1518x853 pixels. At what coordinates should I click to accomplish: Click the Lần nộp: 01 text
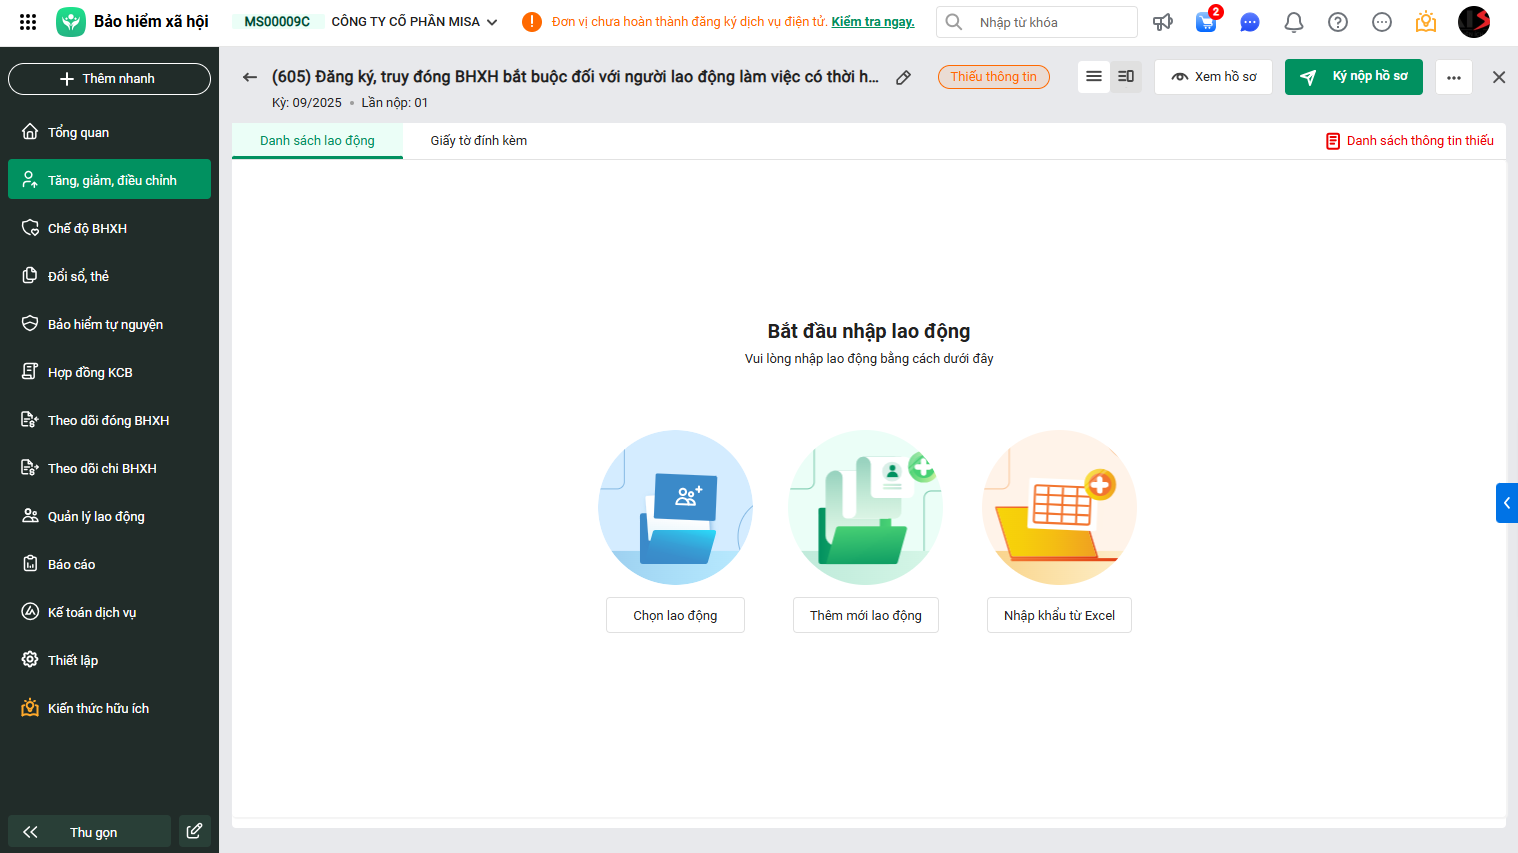[x=395, y=103]
